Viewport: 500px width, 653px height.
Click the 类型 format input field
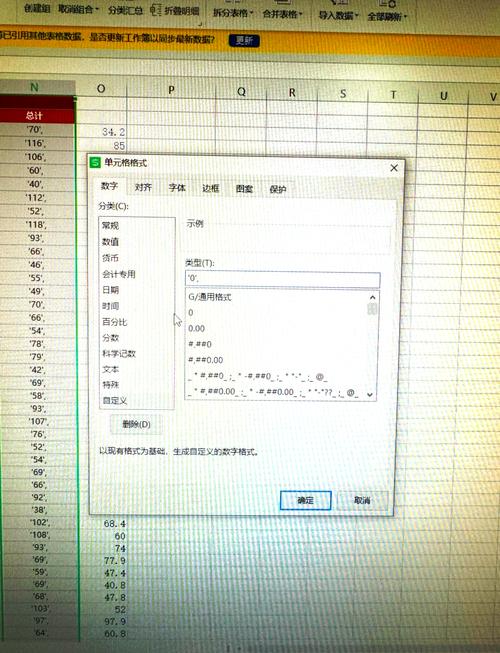click(x=282, y=279)
